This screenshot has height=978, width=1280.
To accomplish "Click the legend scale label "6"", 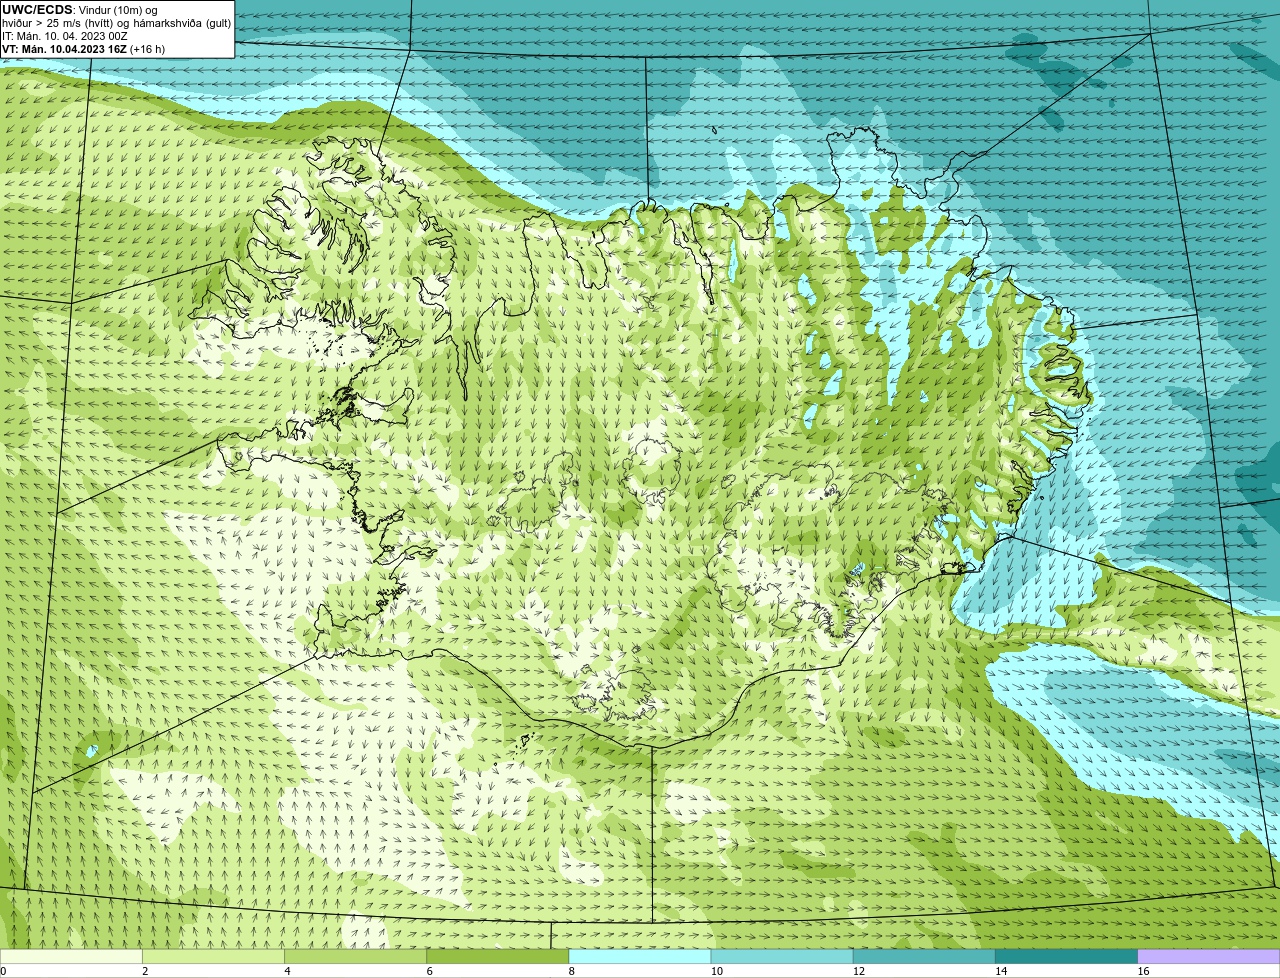I will (x=430, y=971).
